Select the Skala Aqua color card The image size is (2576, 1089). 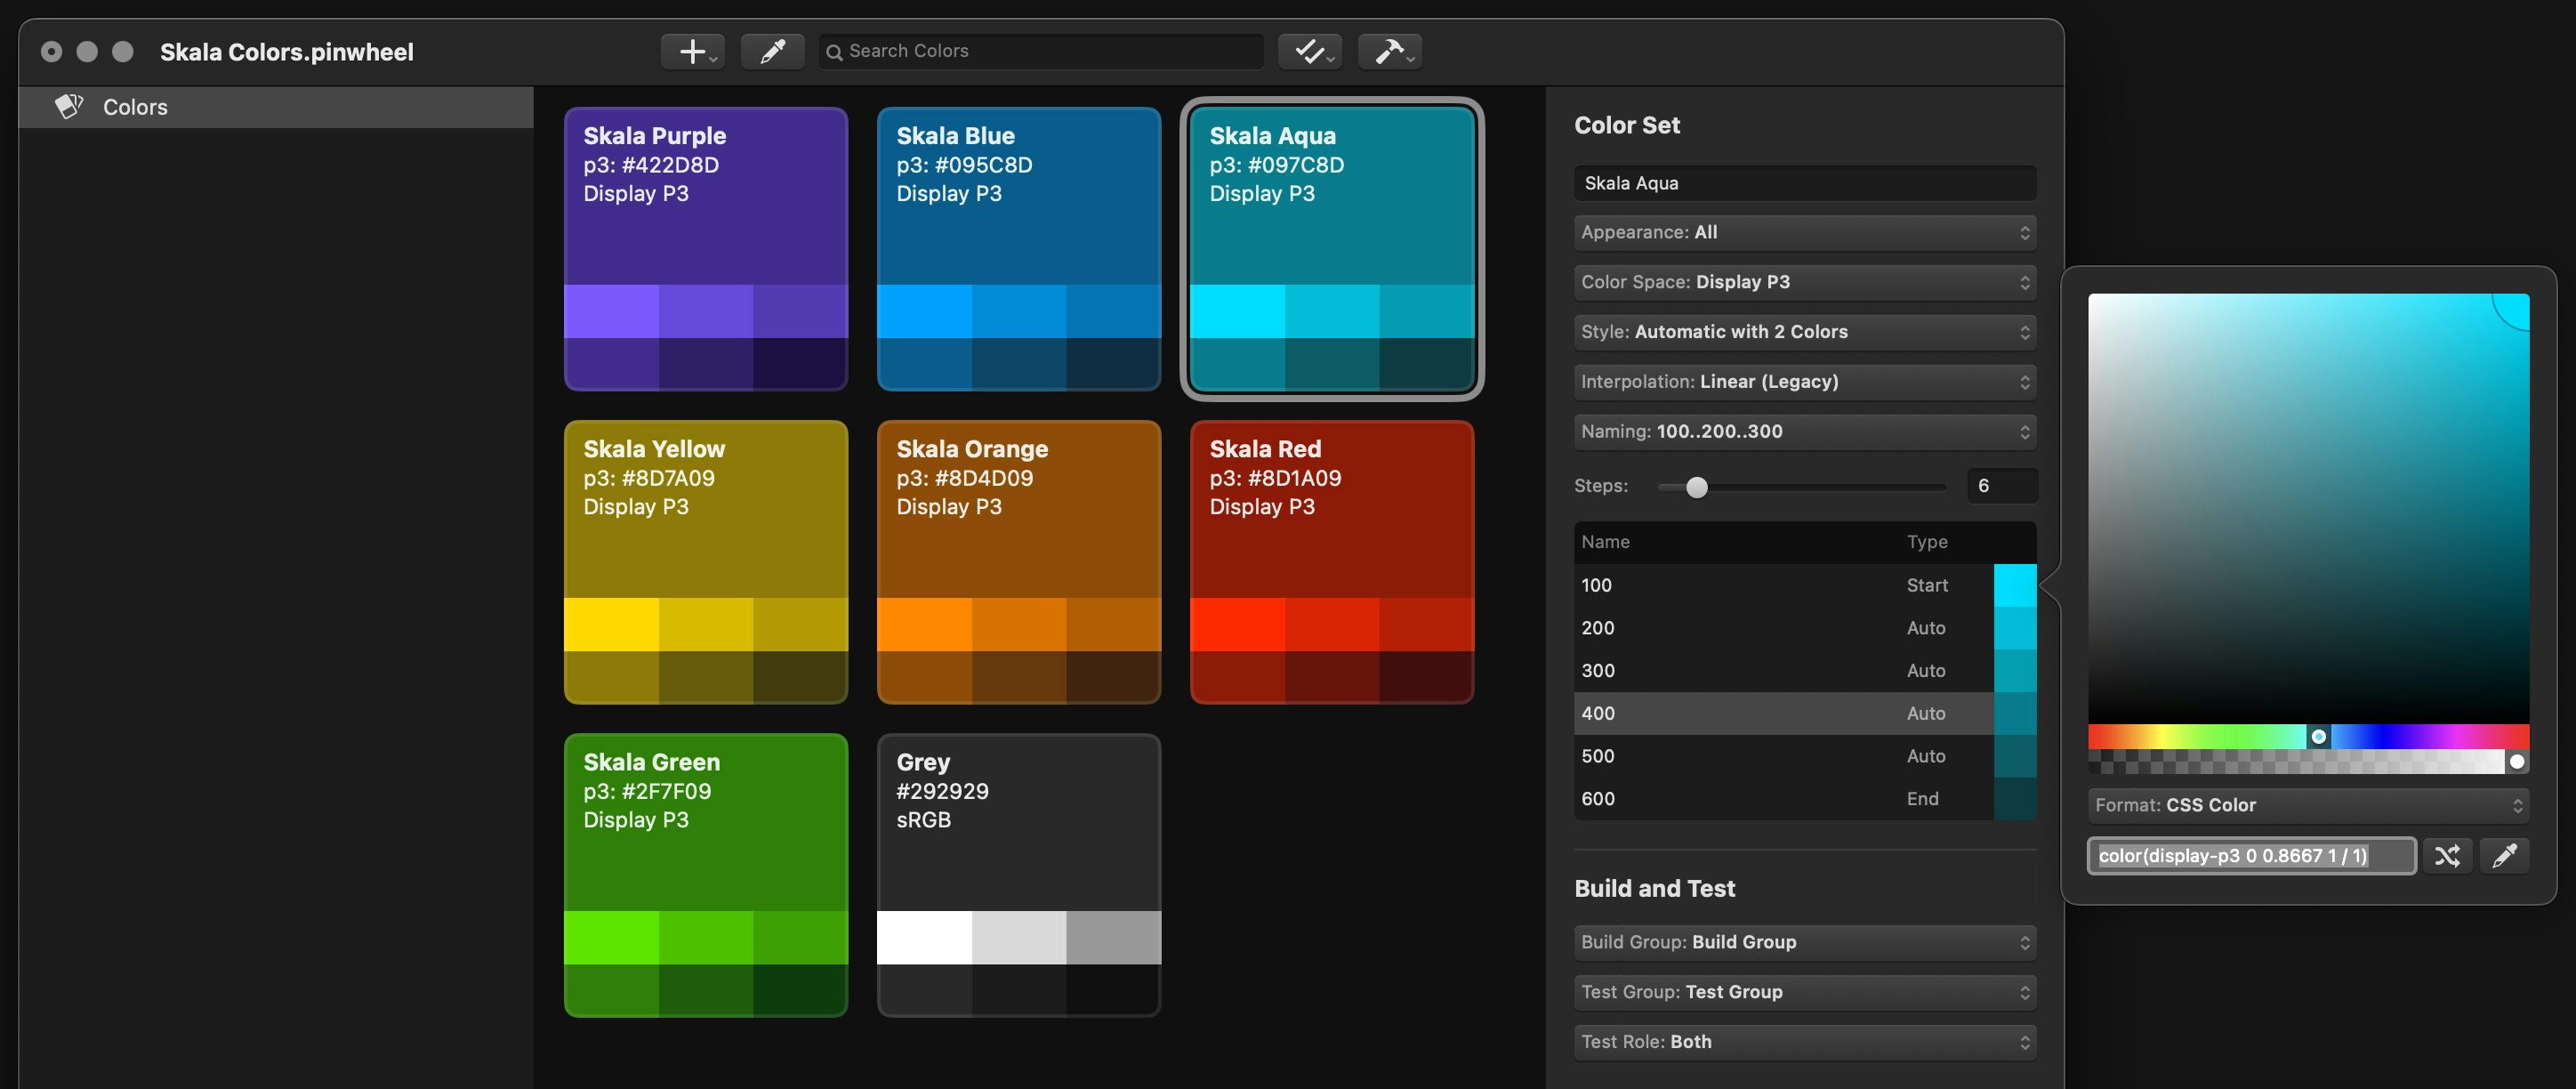pos(1332,249)
